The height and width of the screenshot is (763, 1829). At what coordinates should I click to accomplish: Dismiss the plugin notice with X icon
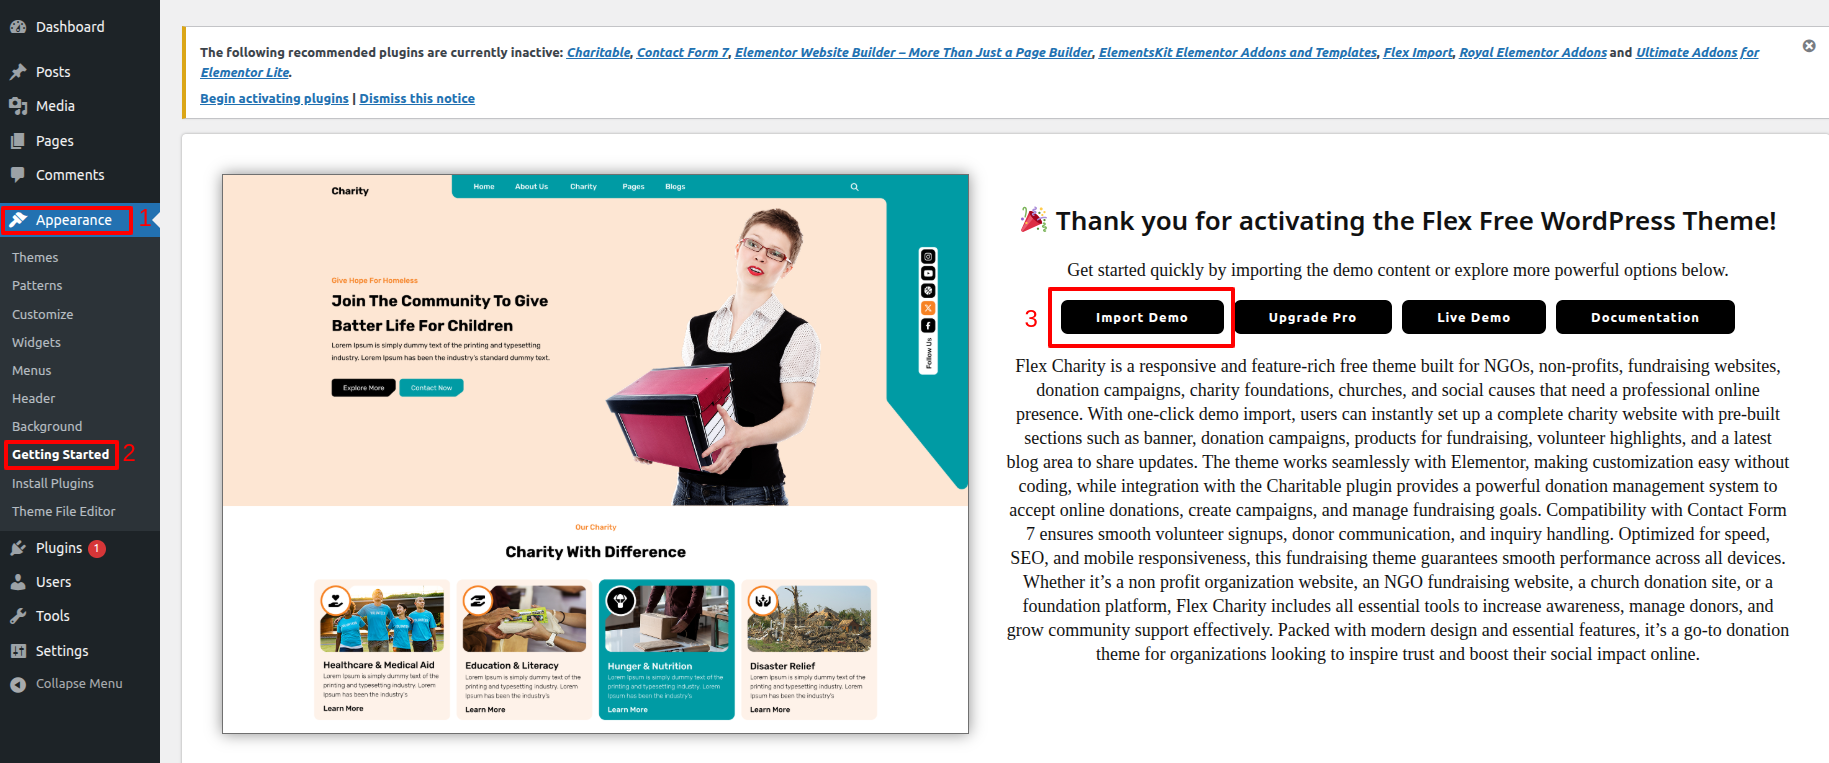coord(1809,46)
